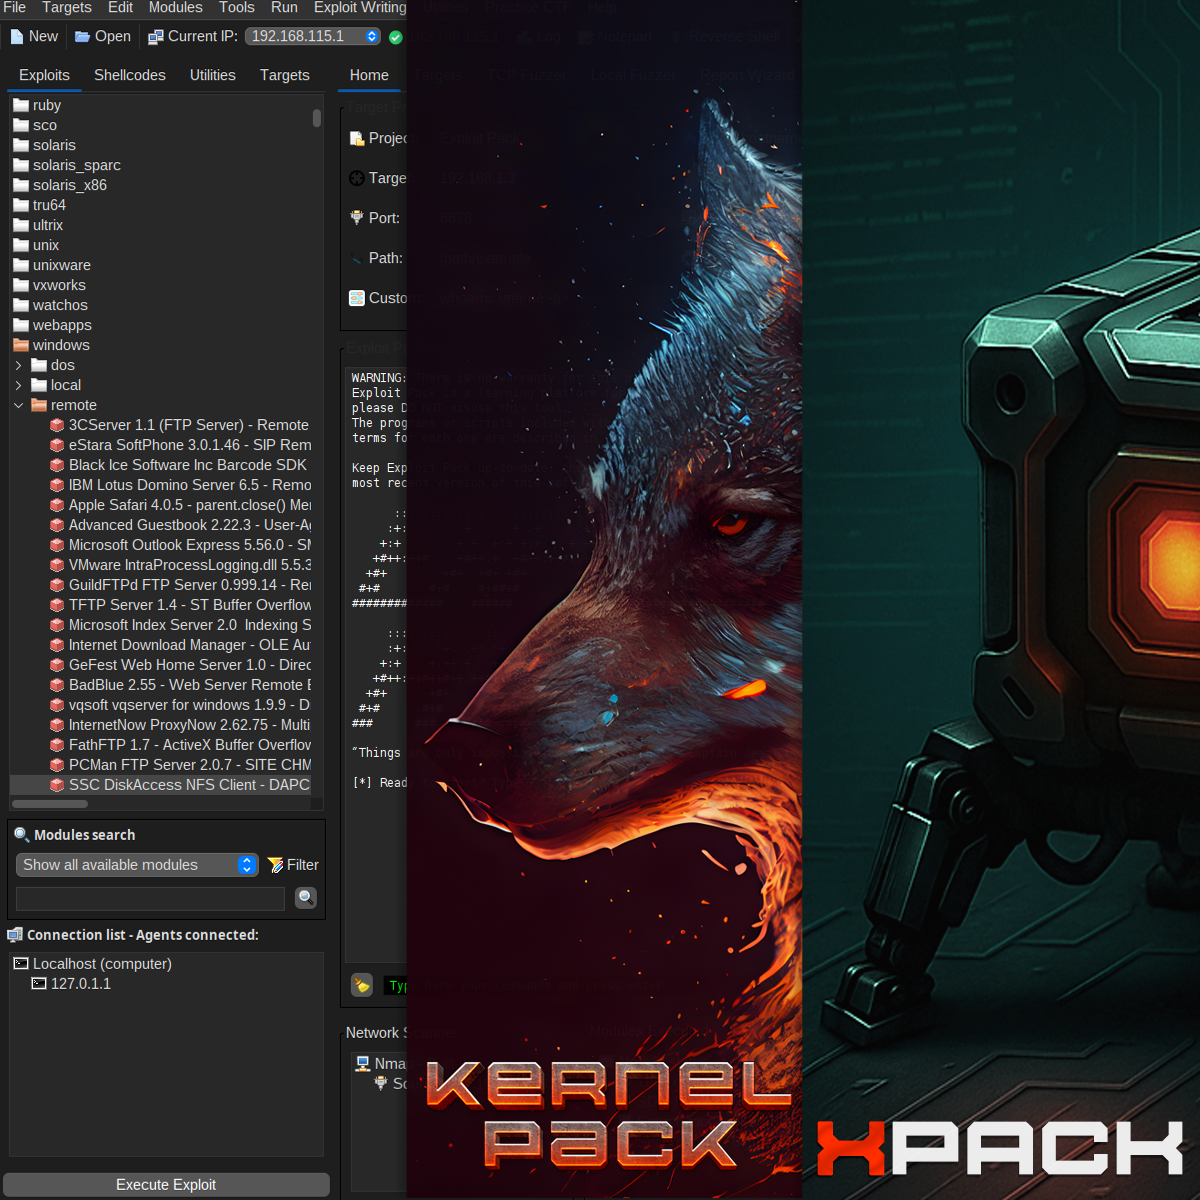Collapse the remote folder chevron

[18, 405]
